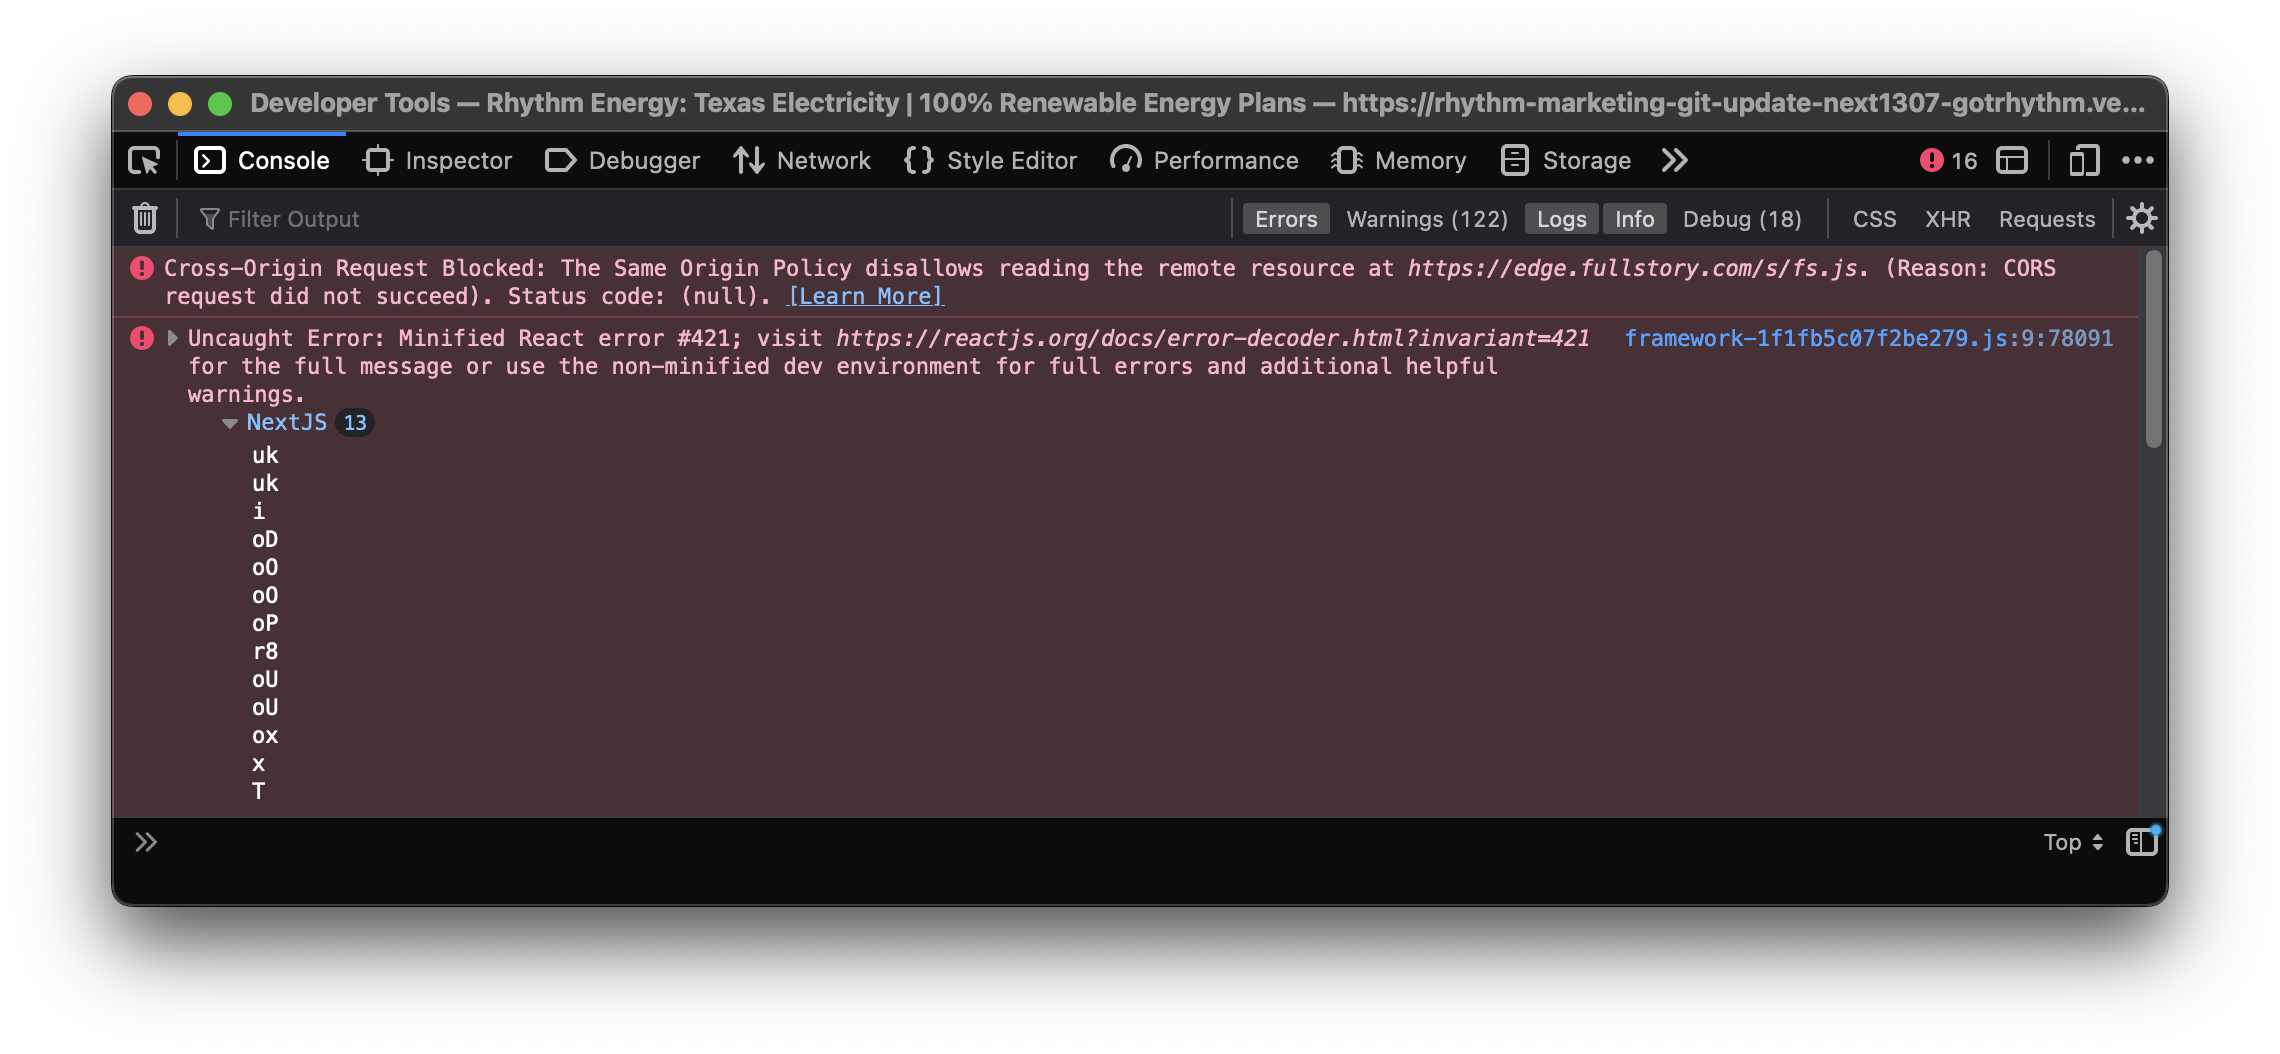Click the Learn More link
The height and width of the screenshot is (1054, 2280).
pos(865,296)
